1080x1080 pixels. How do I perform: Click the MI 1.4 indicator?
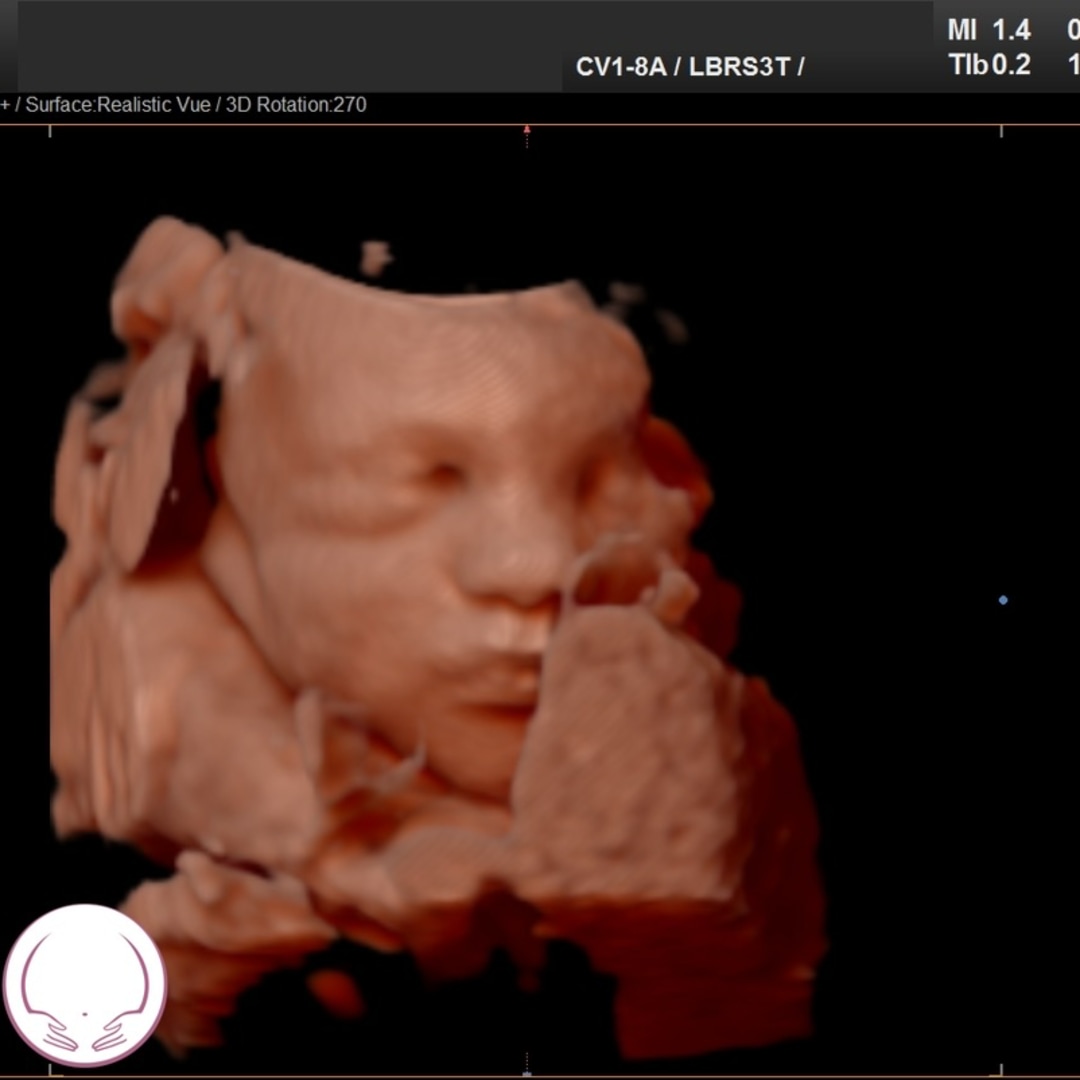(988, 30)
